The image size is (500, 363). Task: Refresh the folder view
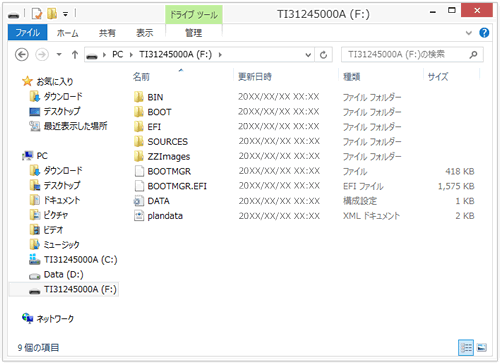pyautogui.click(x=323, y=55)
